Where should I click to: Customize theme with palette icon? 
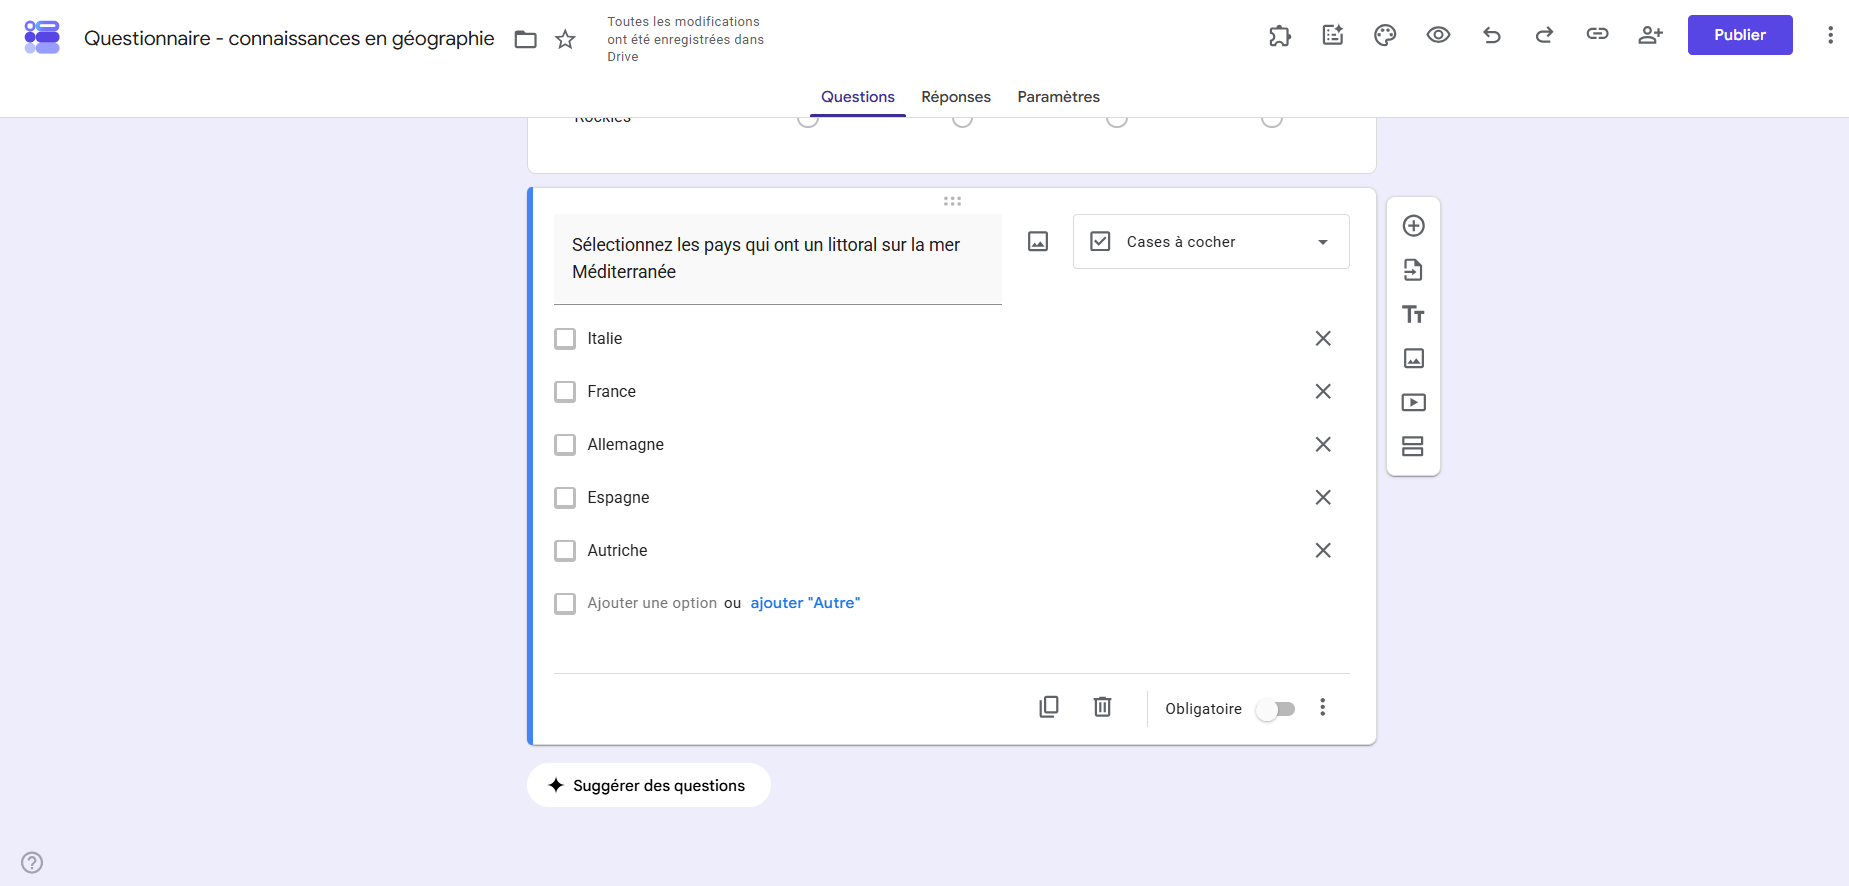[x=1385, y=35]
